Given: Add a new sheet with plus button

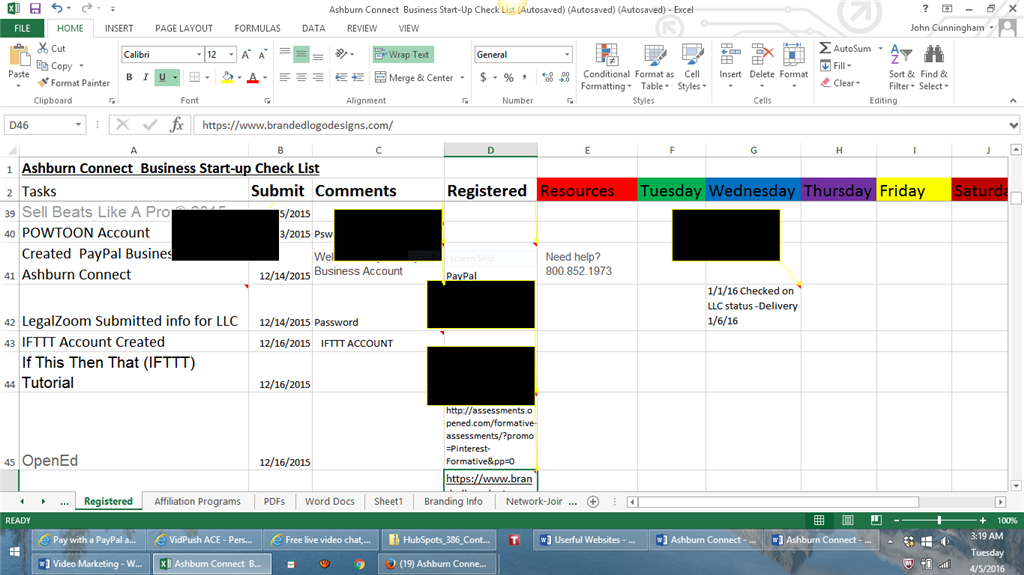Looking at the screenshot, I should point(593,501).
